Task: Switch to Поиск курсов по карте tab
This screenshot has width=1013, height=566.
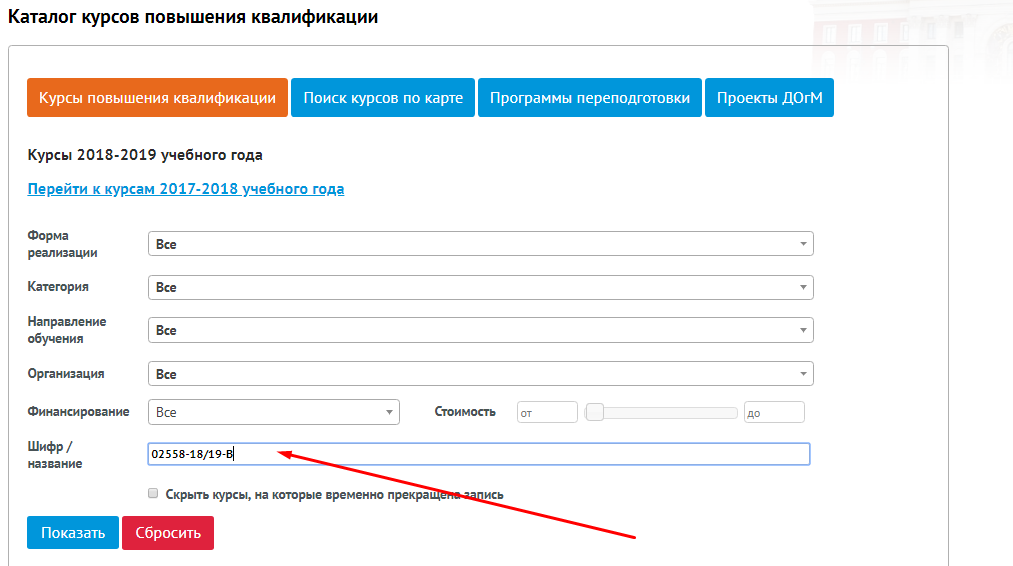Action: tap(382, 98)
